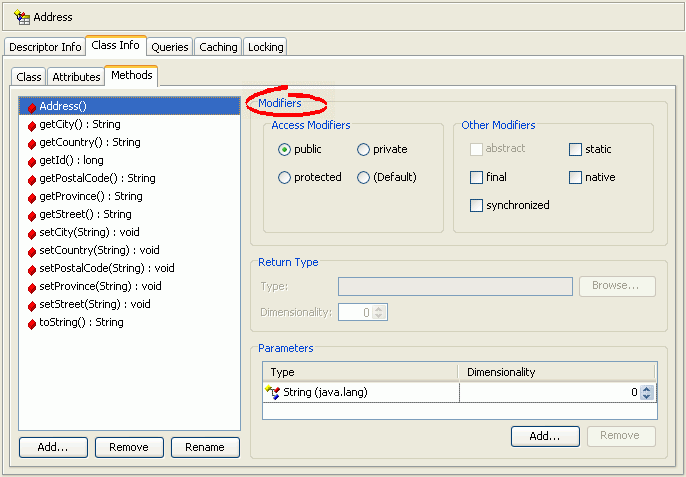Select getStreet() : String method

click(130, 214)
